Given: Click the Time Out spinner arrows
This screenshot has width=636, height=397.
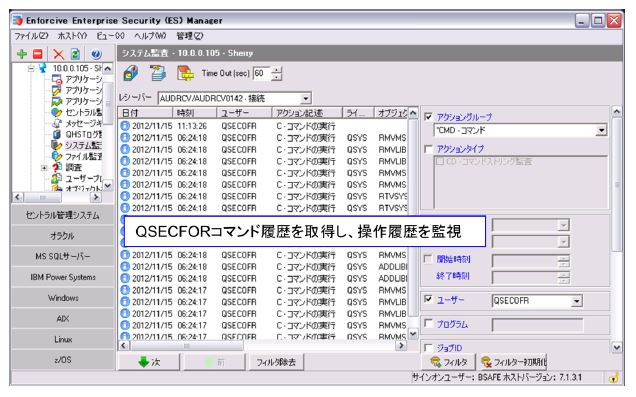Looking at the screenshot, I should click(277, 73).
